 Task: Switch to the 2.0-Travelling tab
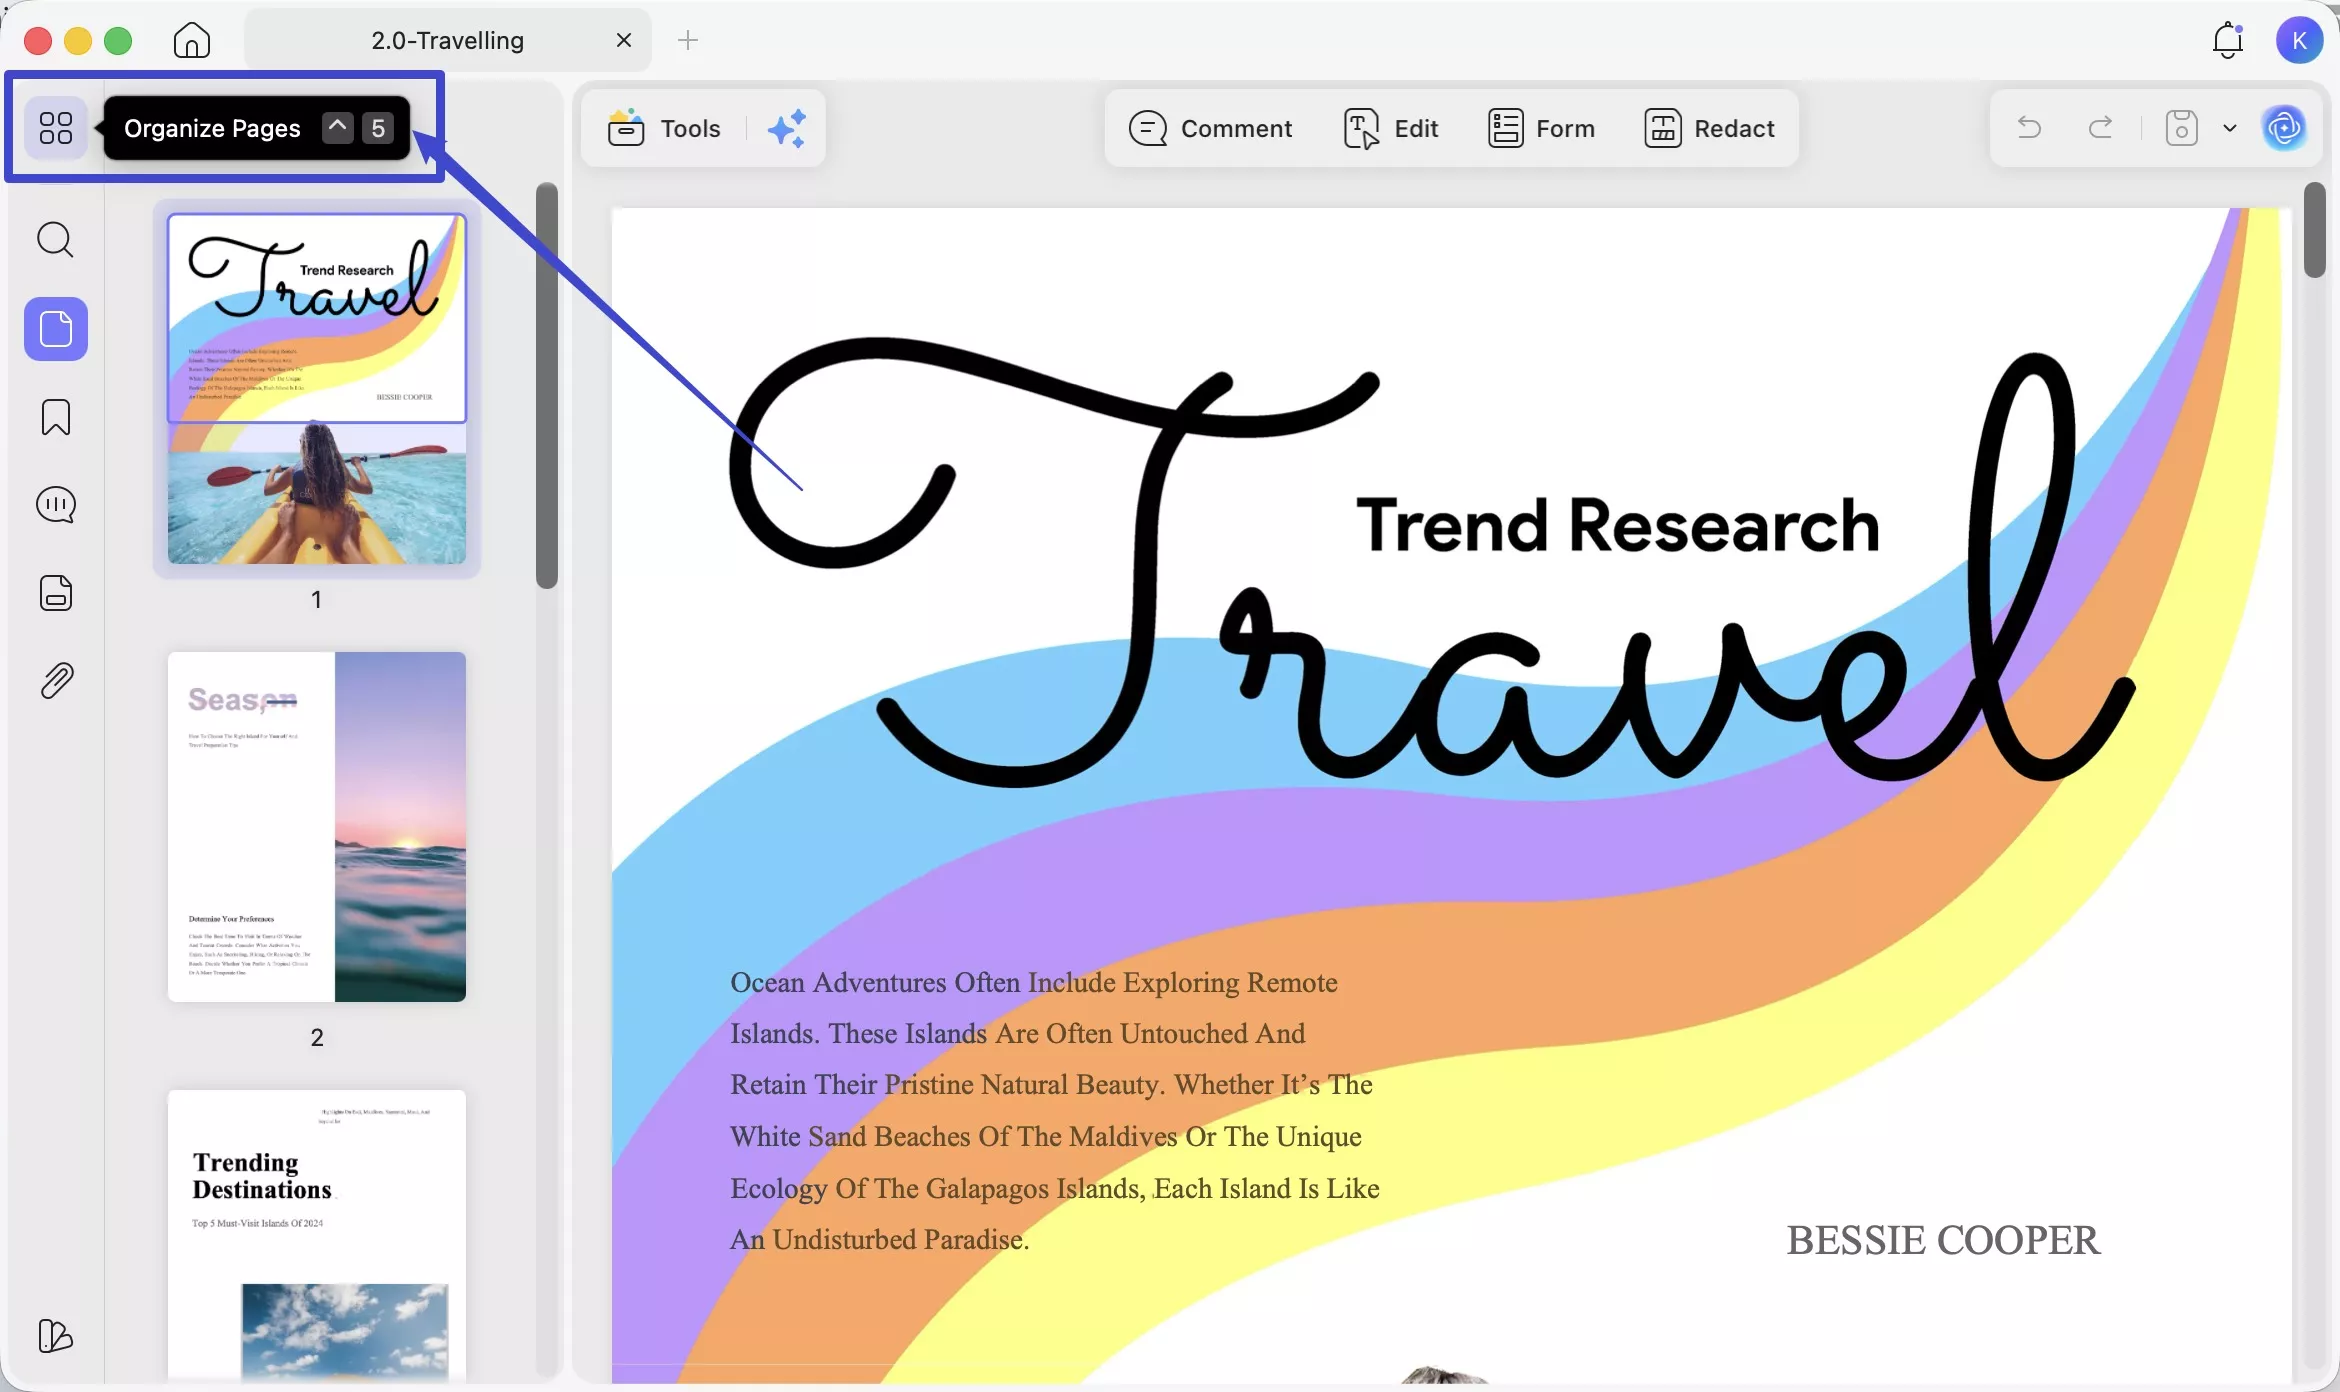pyautogui.click(x=447, y=40)
